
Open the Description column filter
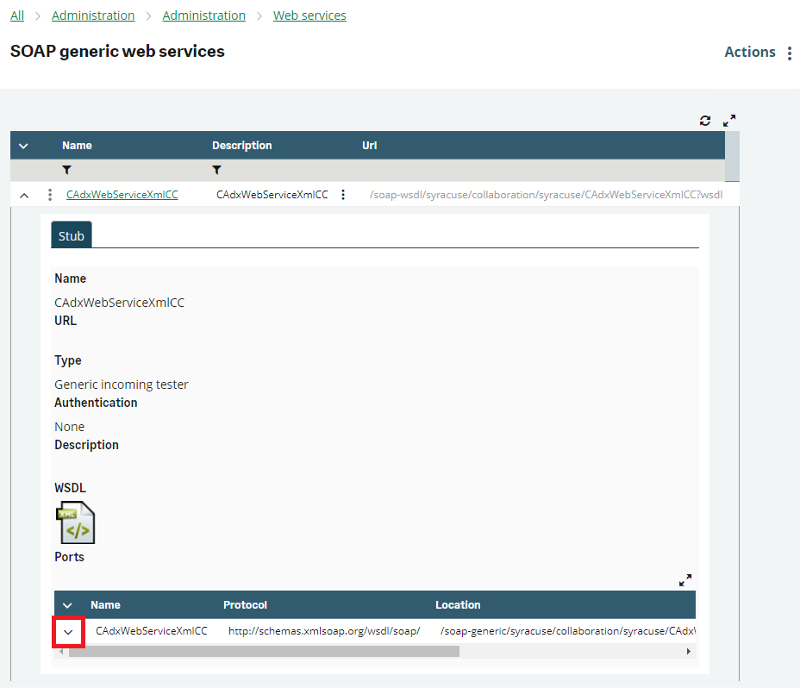click(x=217, y=170)
